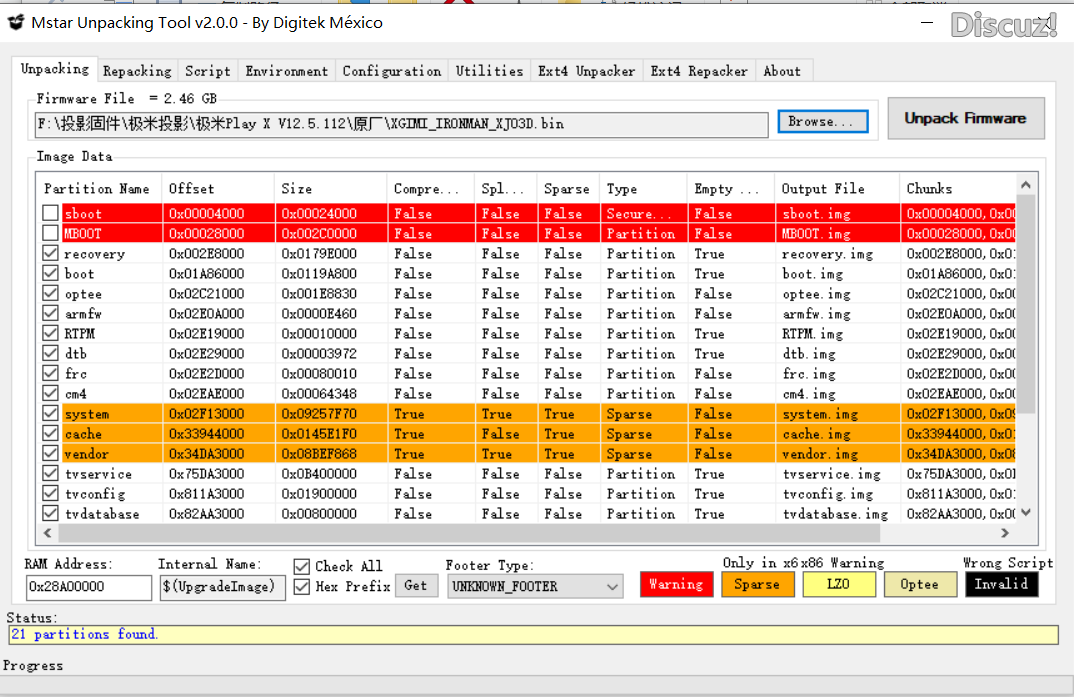1074x697 pixels.
Task: Click the orange Sparse legend swatch
Action: pos(757,584)
